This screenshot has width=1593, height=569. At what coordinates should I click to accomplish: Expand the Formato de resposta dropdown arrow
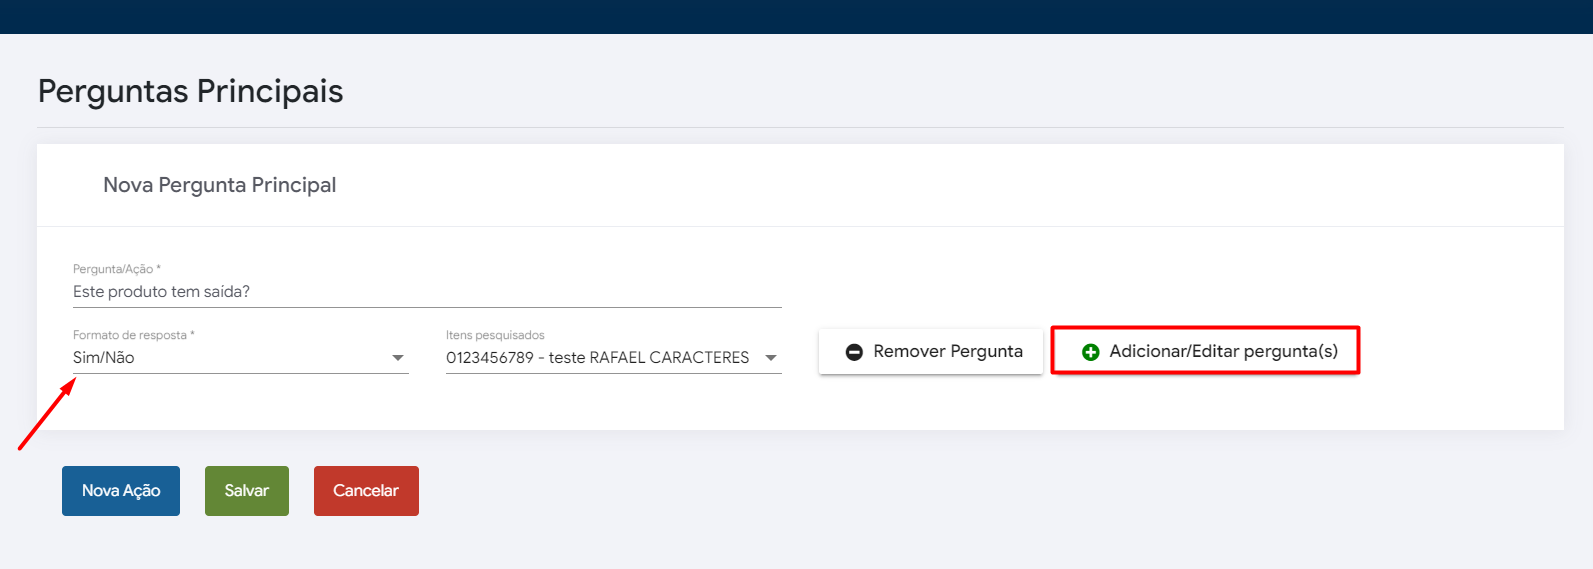[398, 358]
